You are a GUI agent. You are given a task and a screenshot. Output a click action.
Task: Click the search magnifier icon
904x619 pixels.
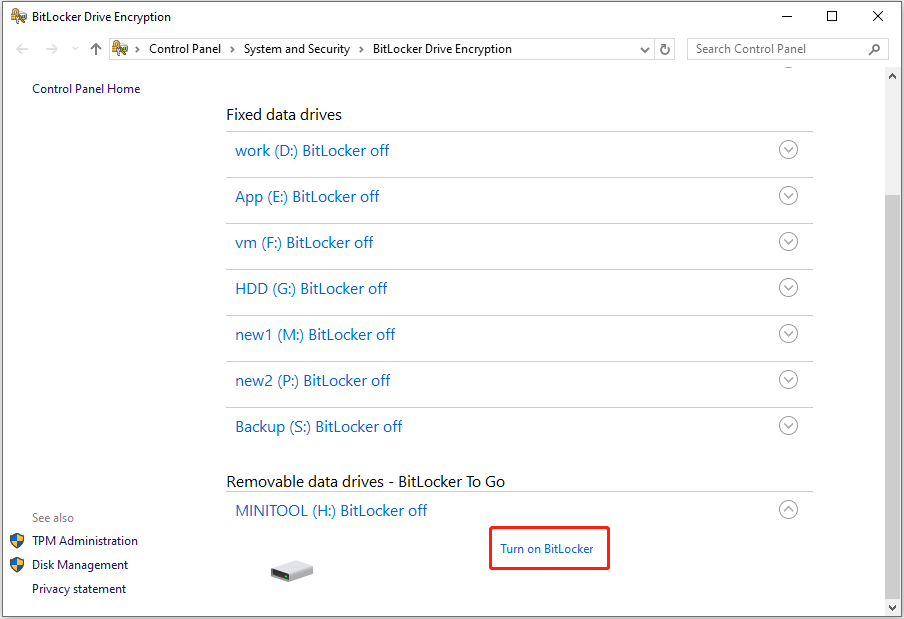coord(874,49)
